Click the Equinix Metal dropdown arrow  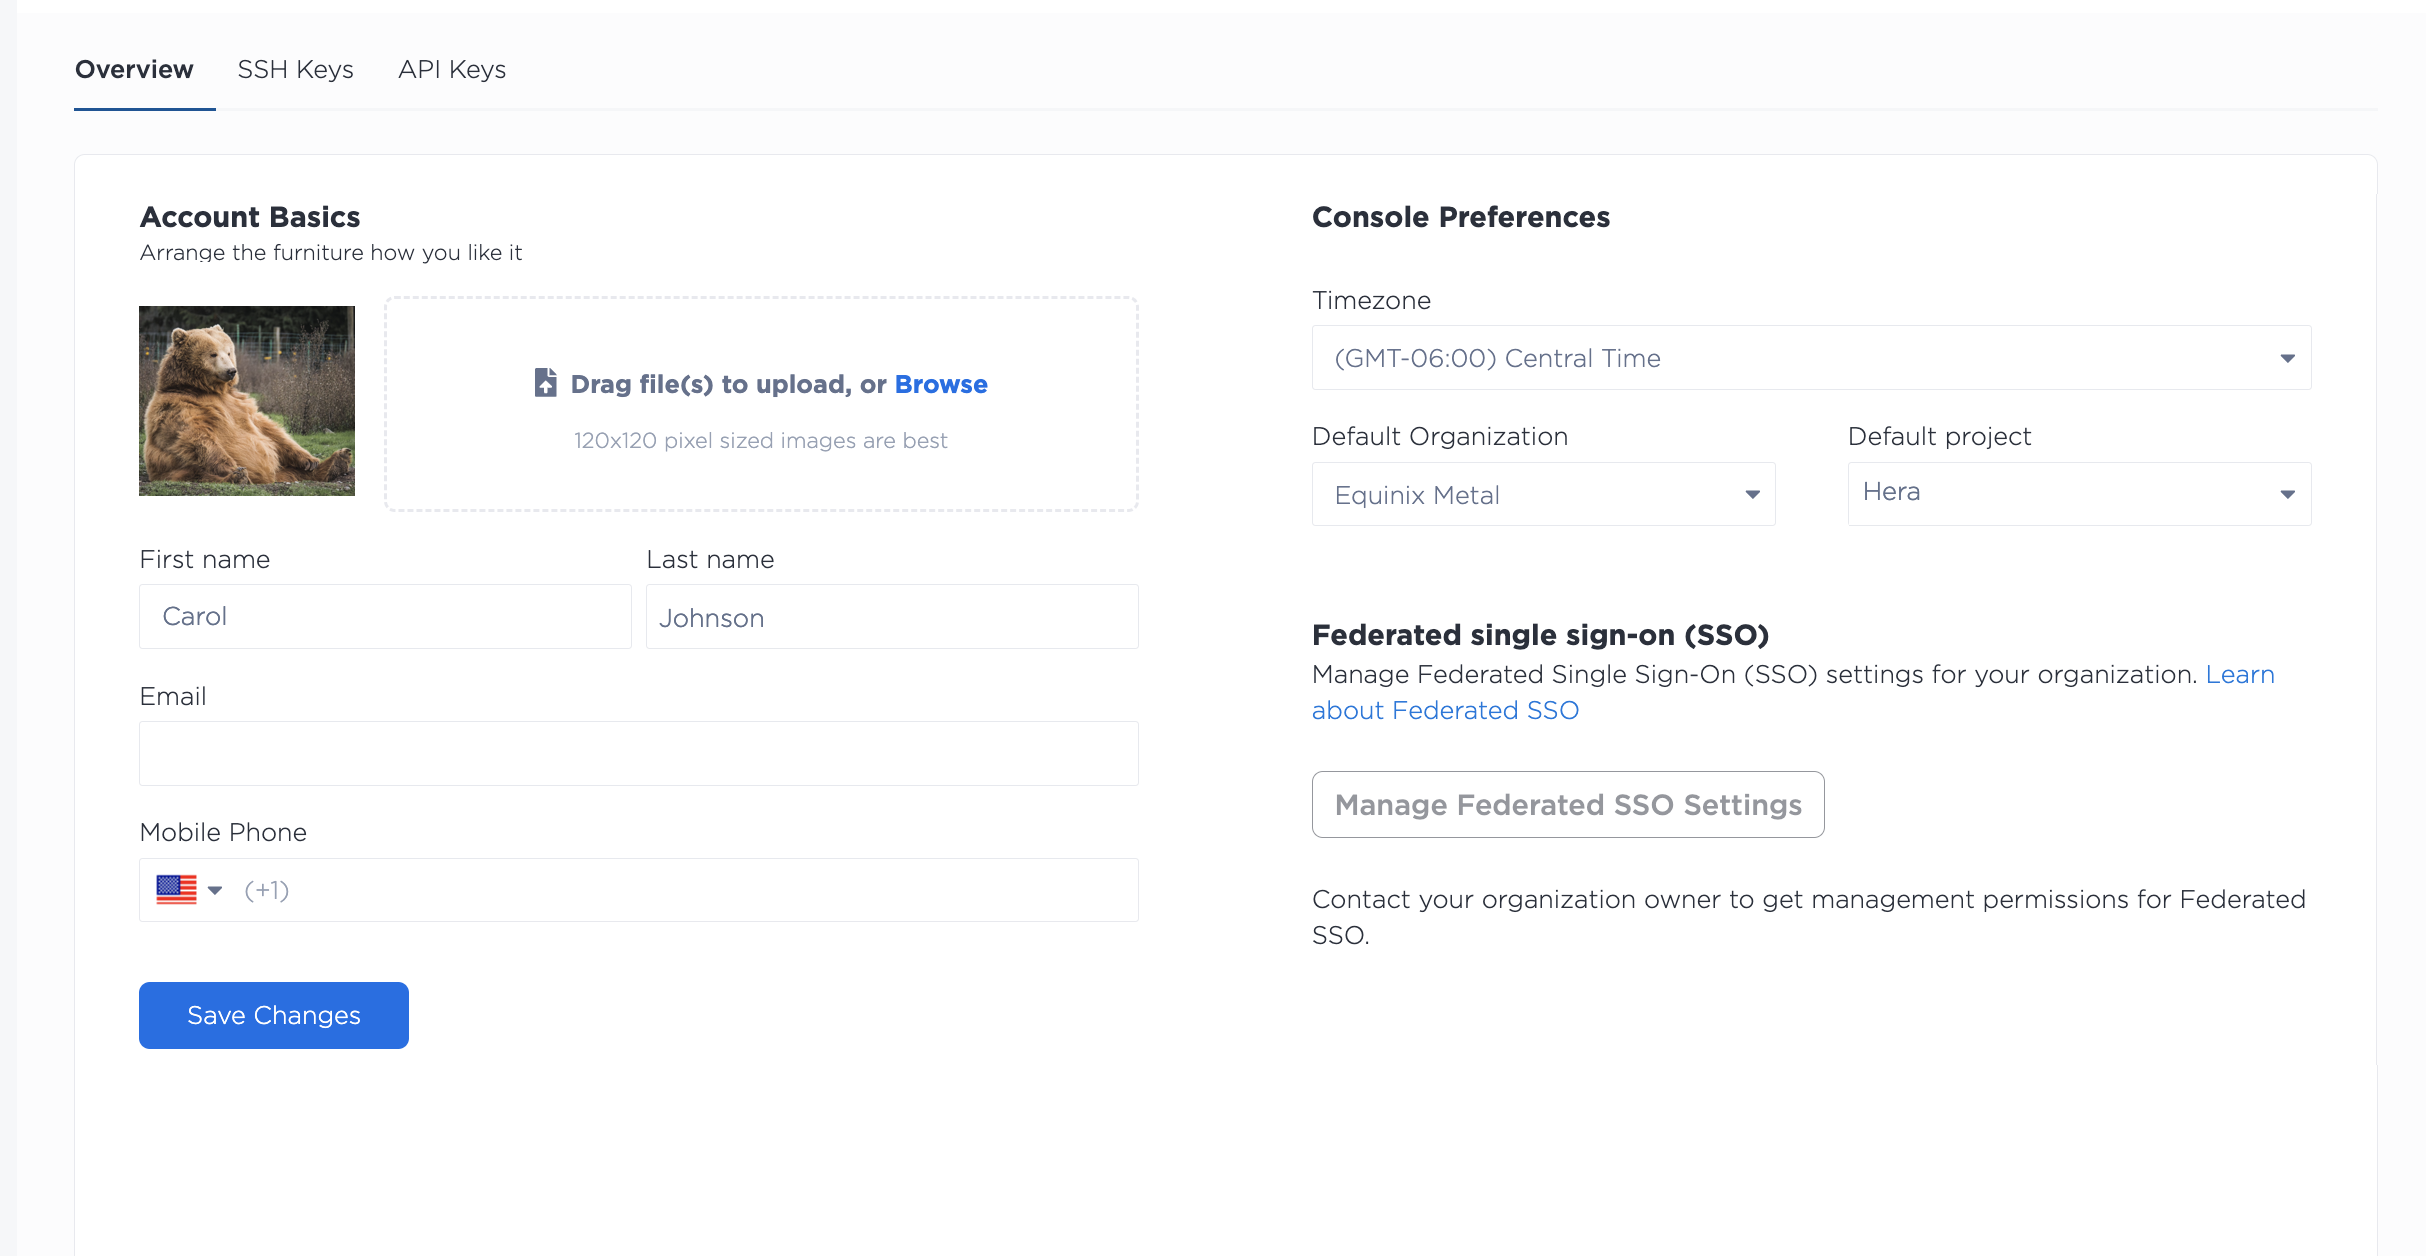pyautogui.click(x=1752, y=494)
